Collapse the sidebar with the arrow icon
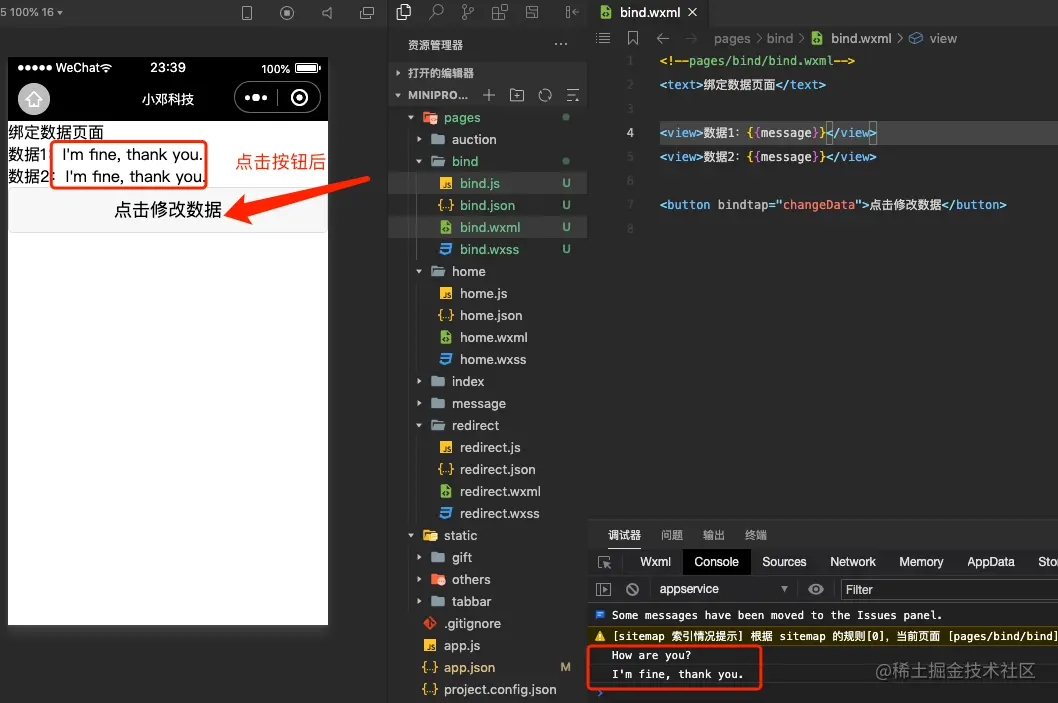 (x=572, y=12)
